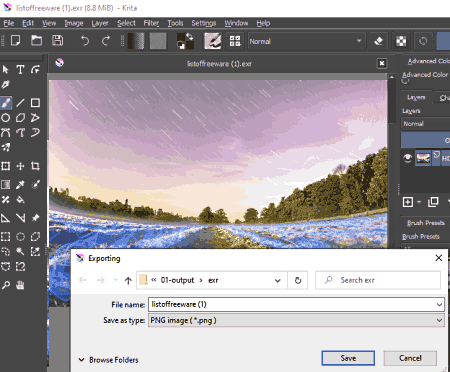Click Save in the Exporting dialog

[x=348, y=358]
